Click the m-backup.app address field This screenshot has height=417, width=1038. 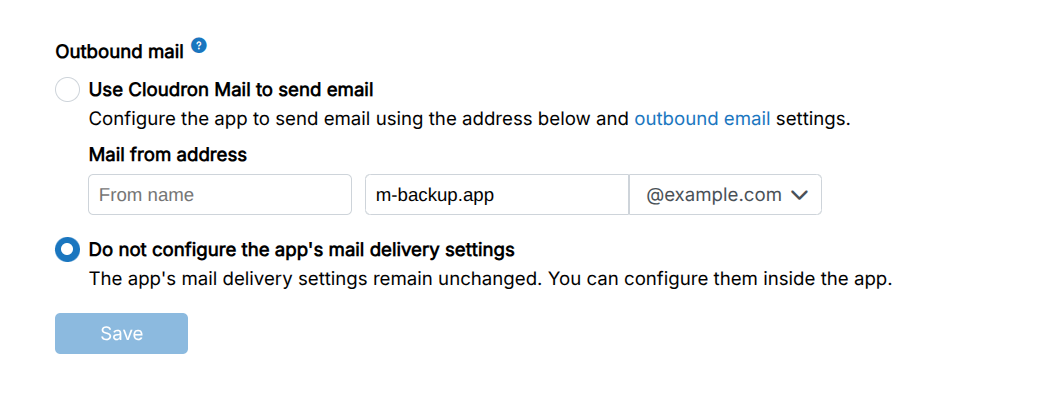[x=496, y=195]
